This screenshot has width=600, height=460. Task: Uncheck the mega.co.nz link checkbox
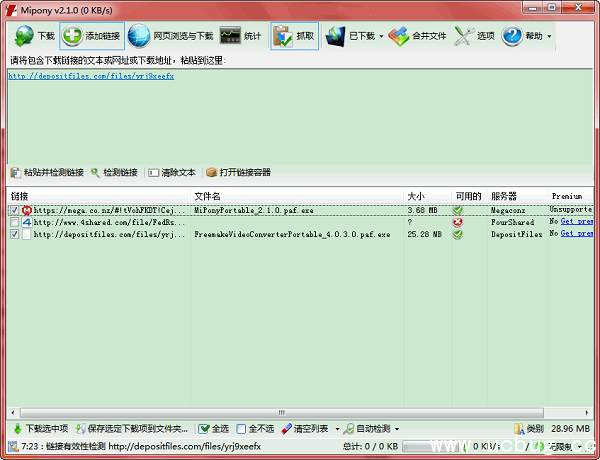tap(14, 211)
